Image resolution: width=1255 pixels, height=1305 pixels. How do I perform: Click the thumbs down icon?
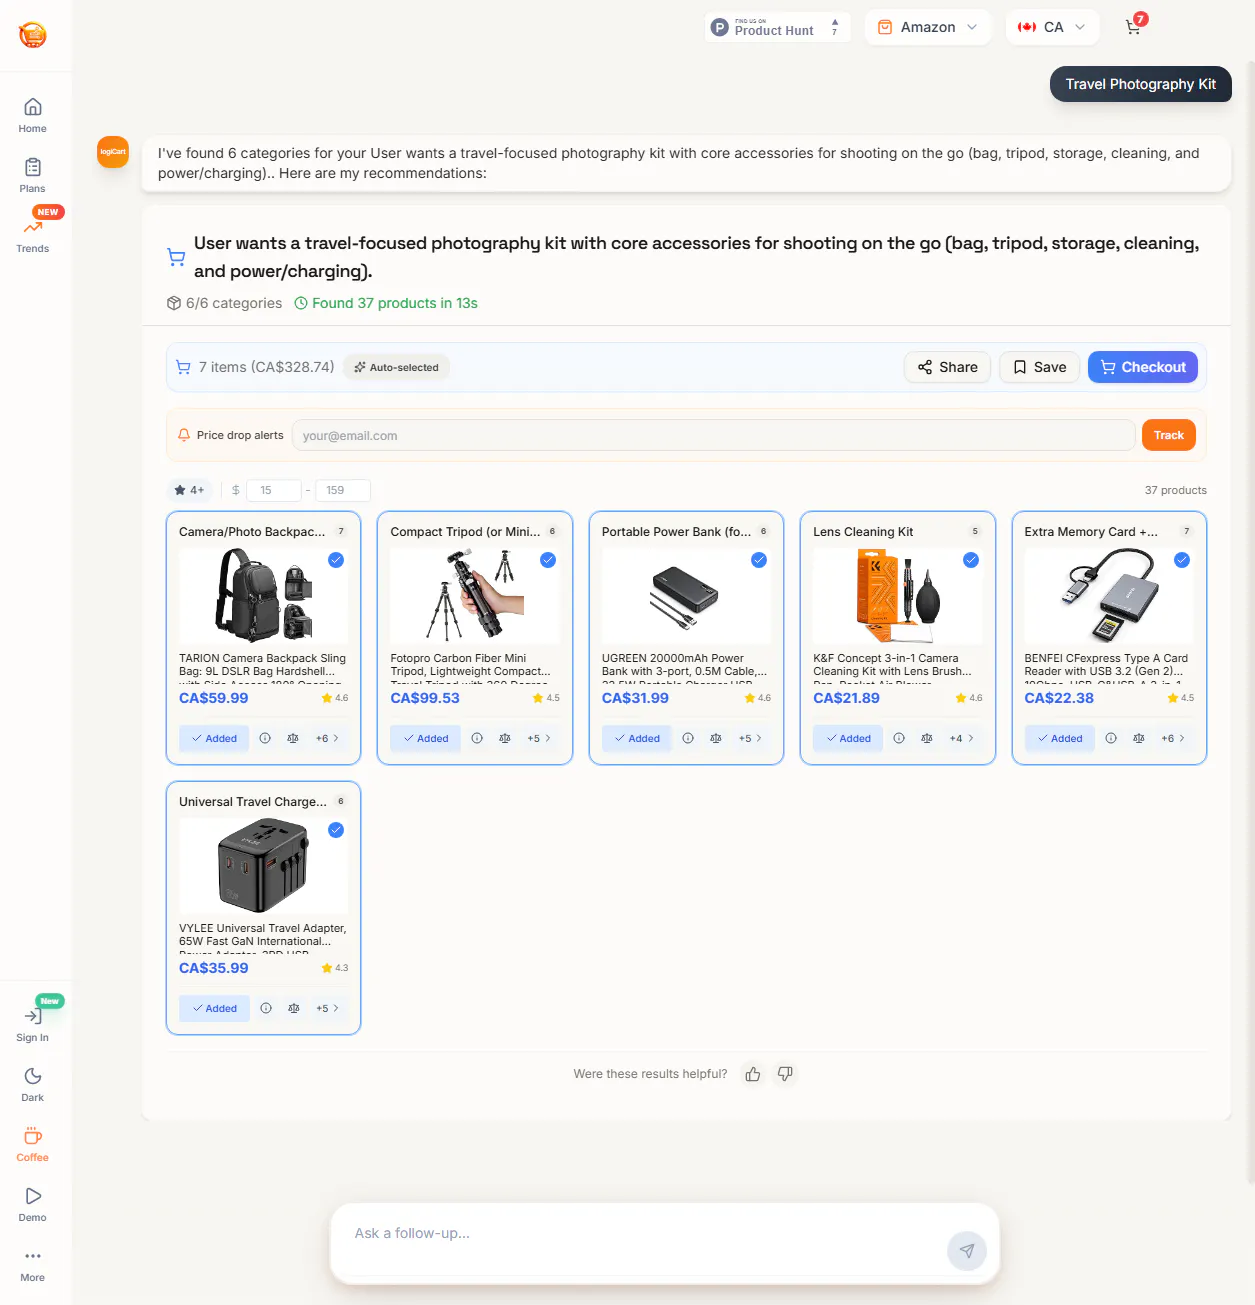785,1074
